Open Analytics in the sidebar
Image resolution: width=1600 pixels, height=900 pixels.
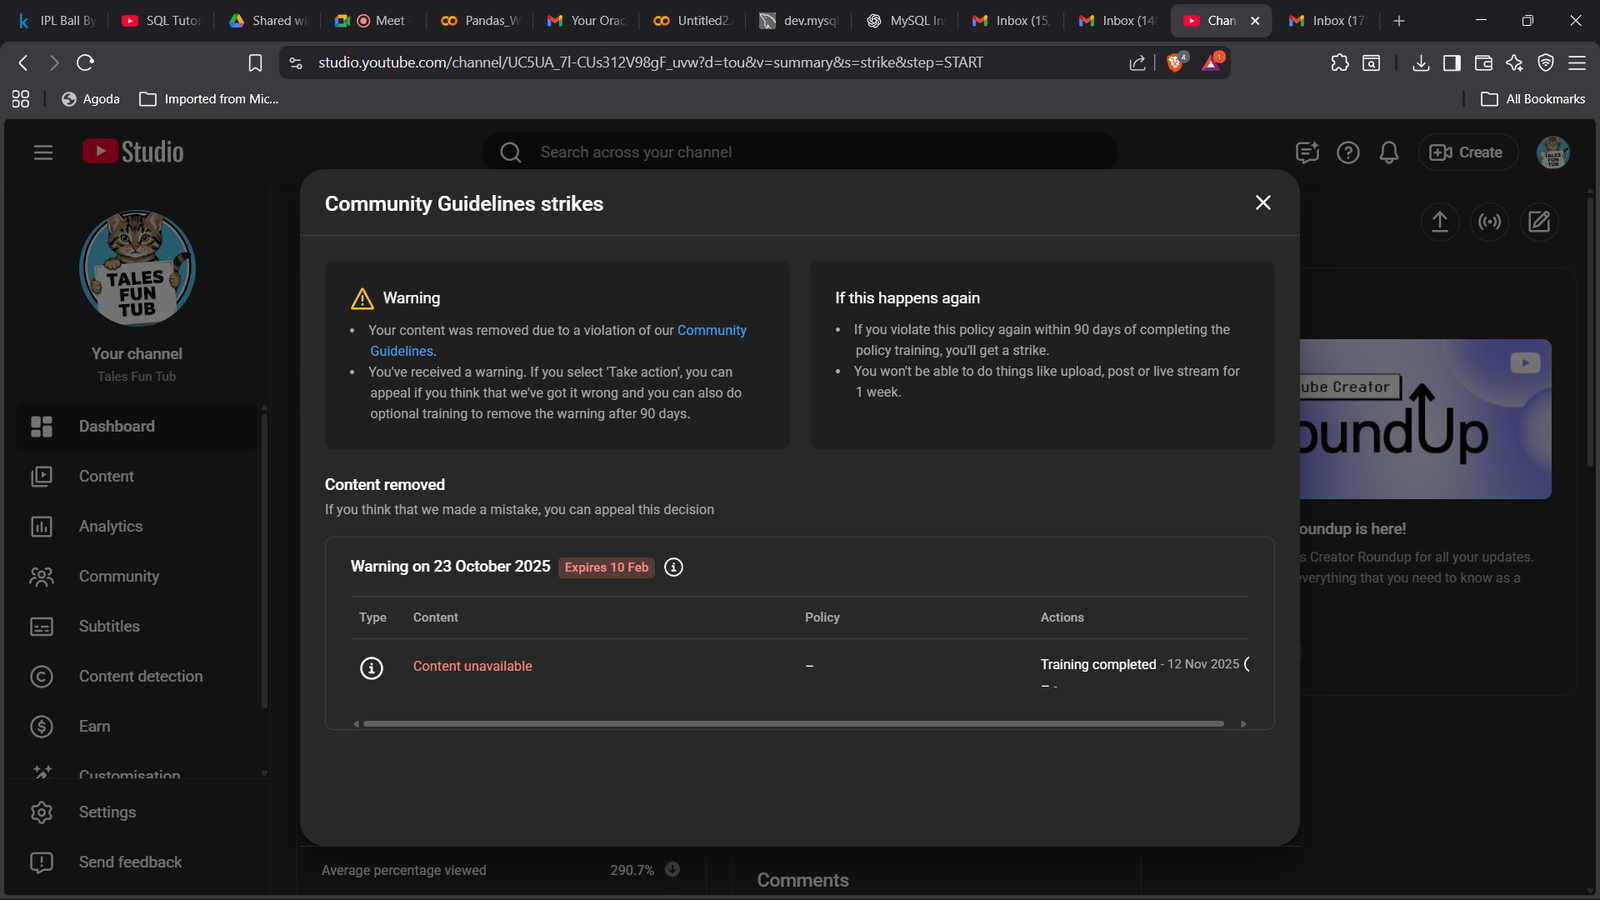110,526
